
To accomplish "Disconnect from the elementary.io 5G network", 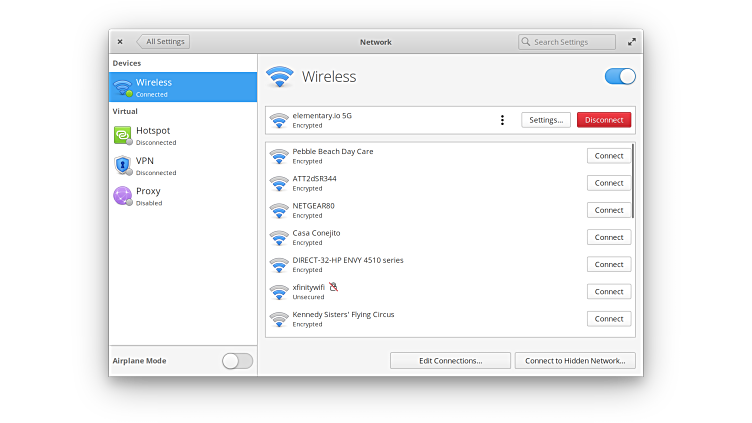I will [x=604, y=120].
